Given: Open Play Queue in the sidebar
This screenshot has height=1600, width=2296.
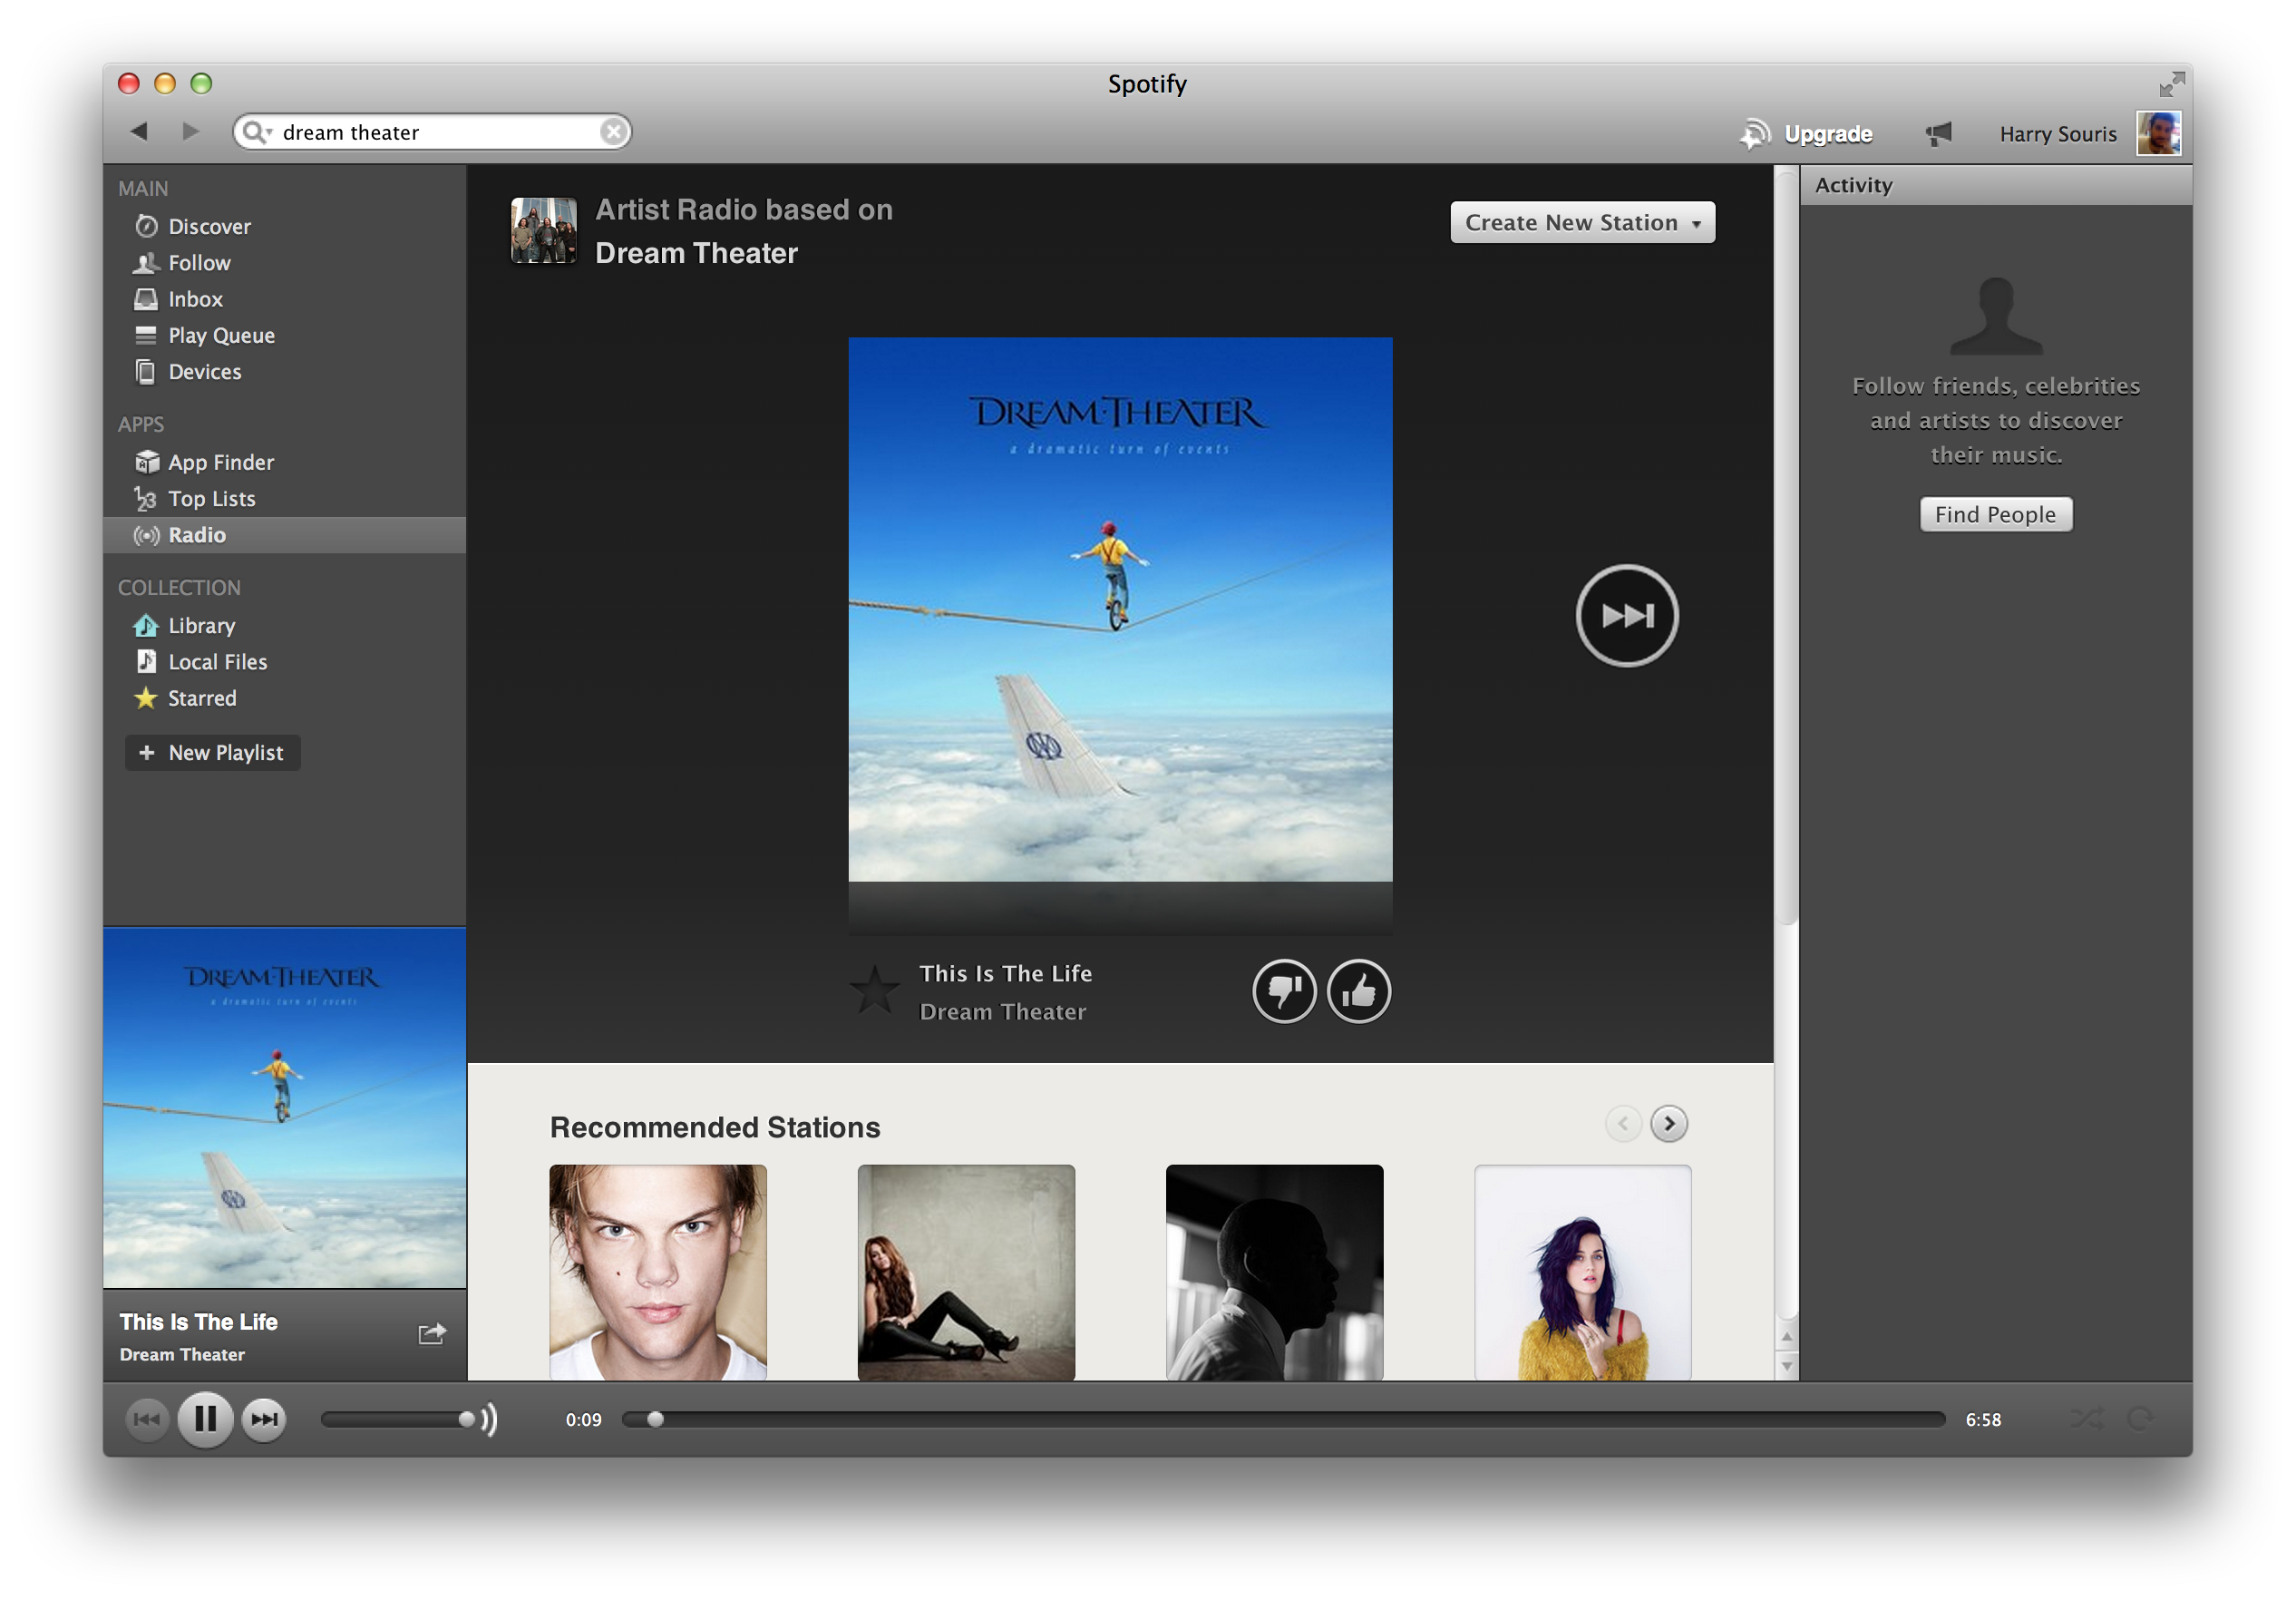Looking at the screenshot, I should pyautogui.click(x=284, y=336).
